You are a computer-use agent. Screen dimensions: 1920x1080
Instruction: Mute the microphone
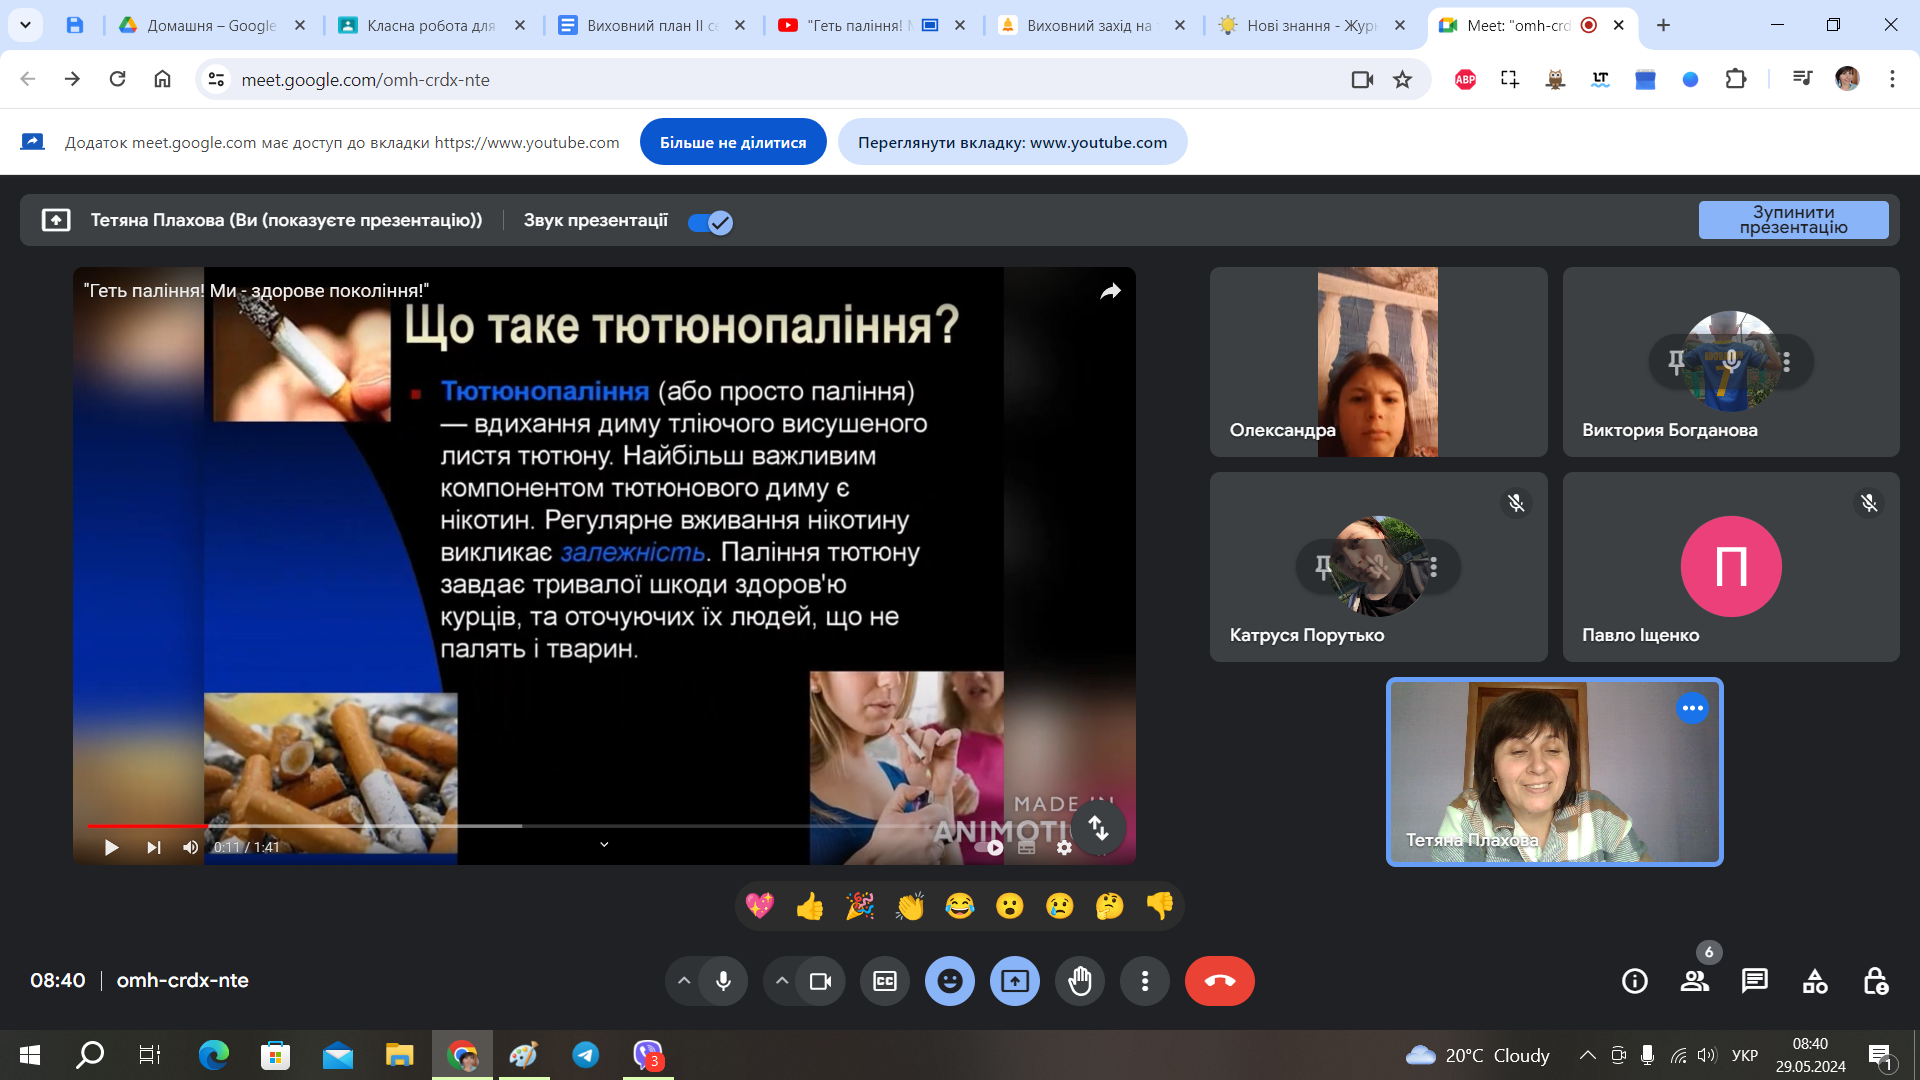(x=723, y=981)
